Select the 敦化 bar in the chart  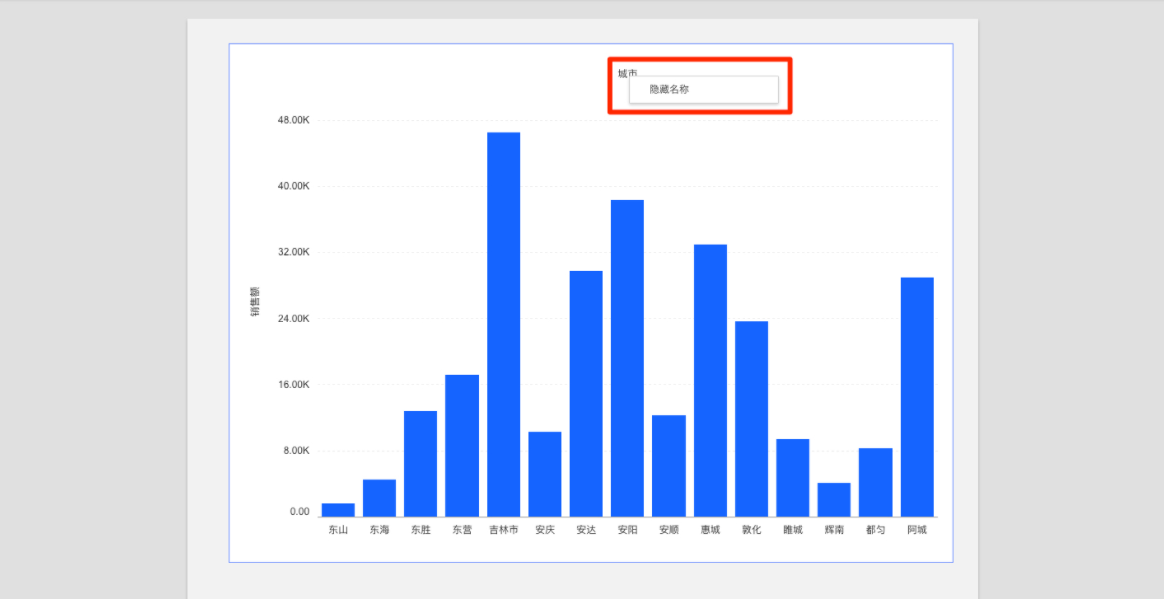(751, 419)
